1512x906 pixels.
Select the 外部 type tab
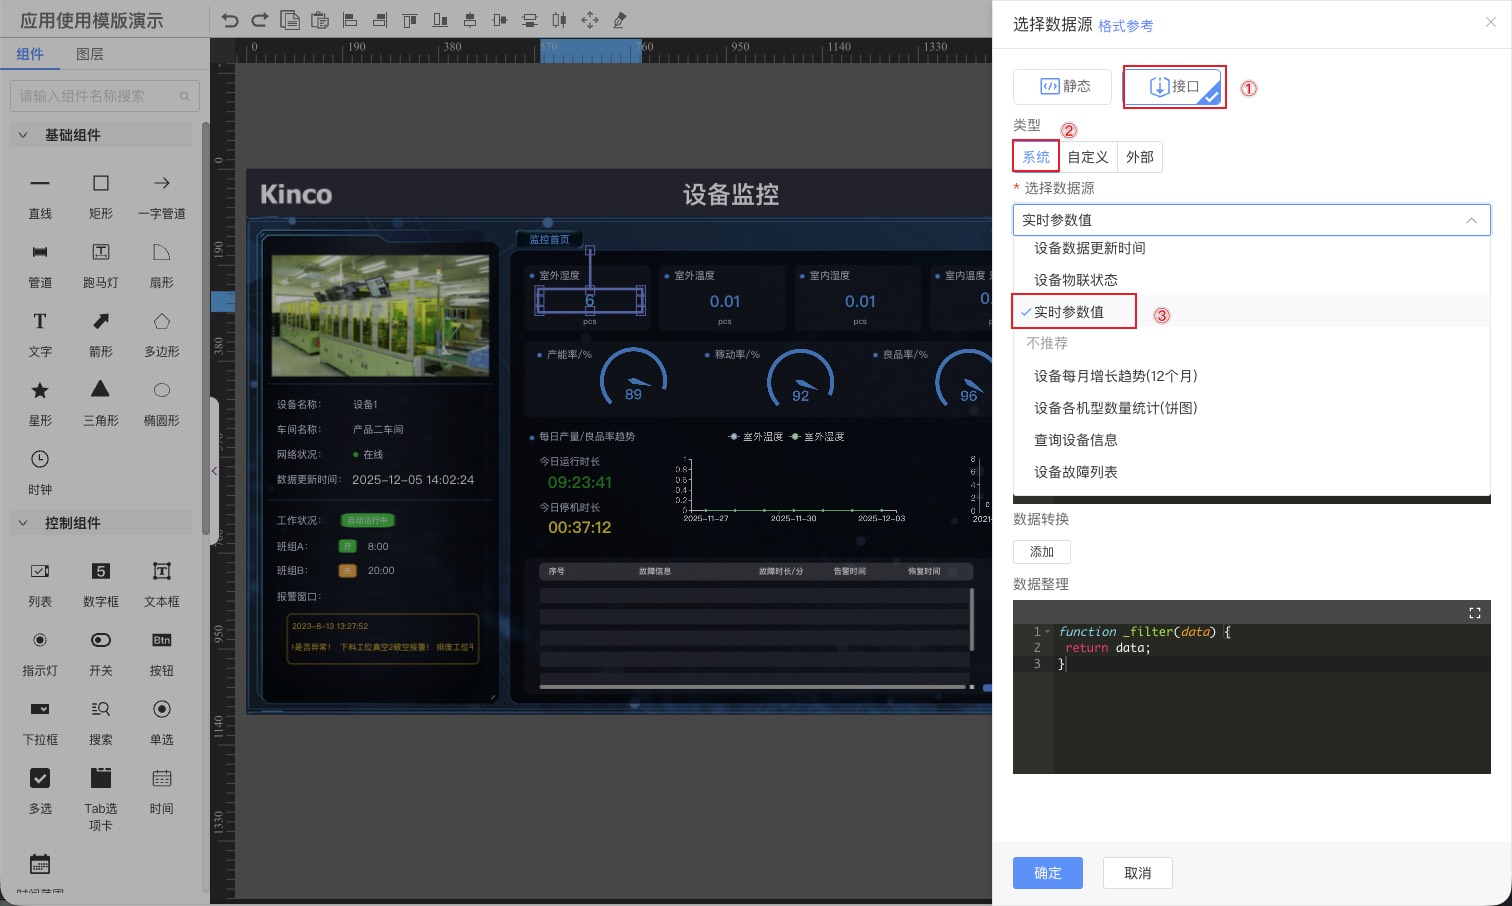[x=1139, y=156]
